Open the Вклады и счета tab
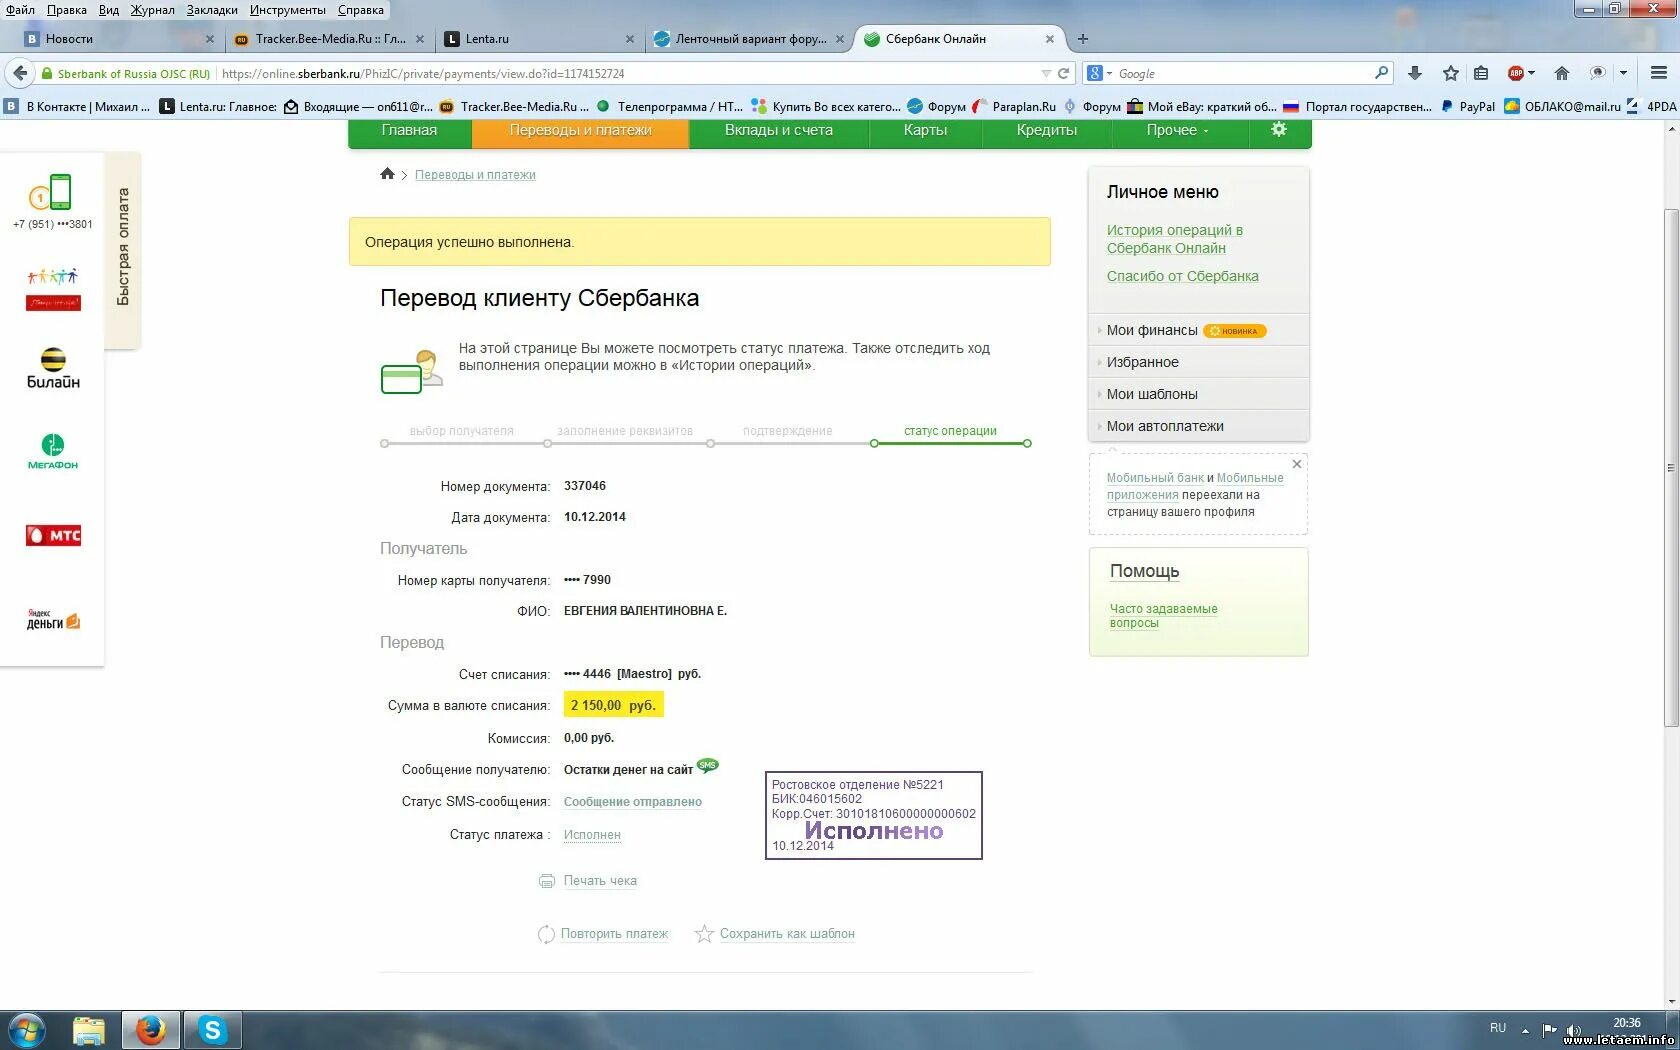1680x1050 pixels. click(779, 130)
